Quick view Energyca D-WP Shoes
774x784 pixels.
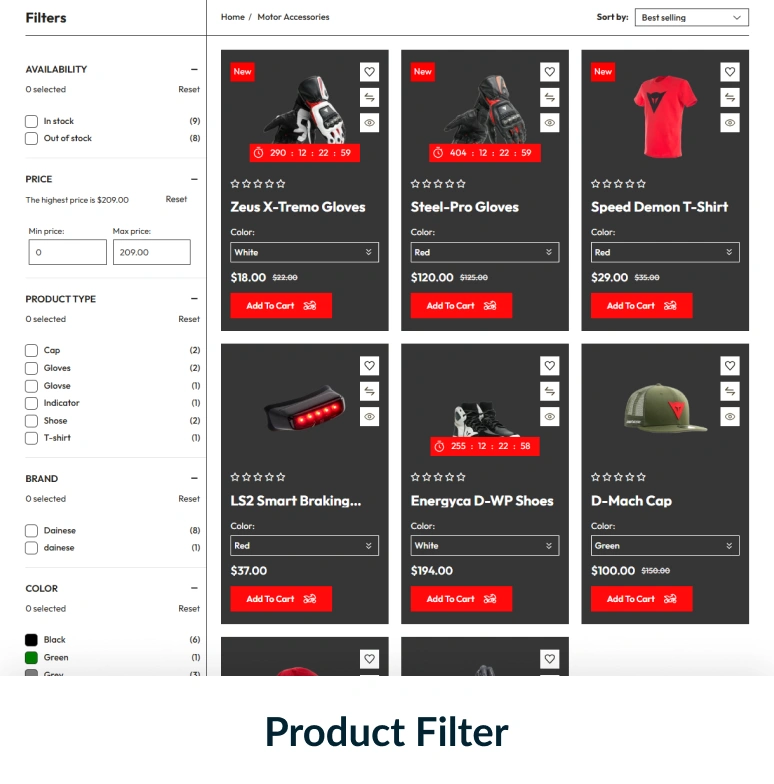(x=550, y=417)
